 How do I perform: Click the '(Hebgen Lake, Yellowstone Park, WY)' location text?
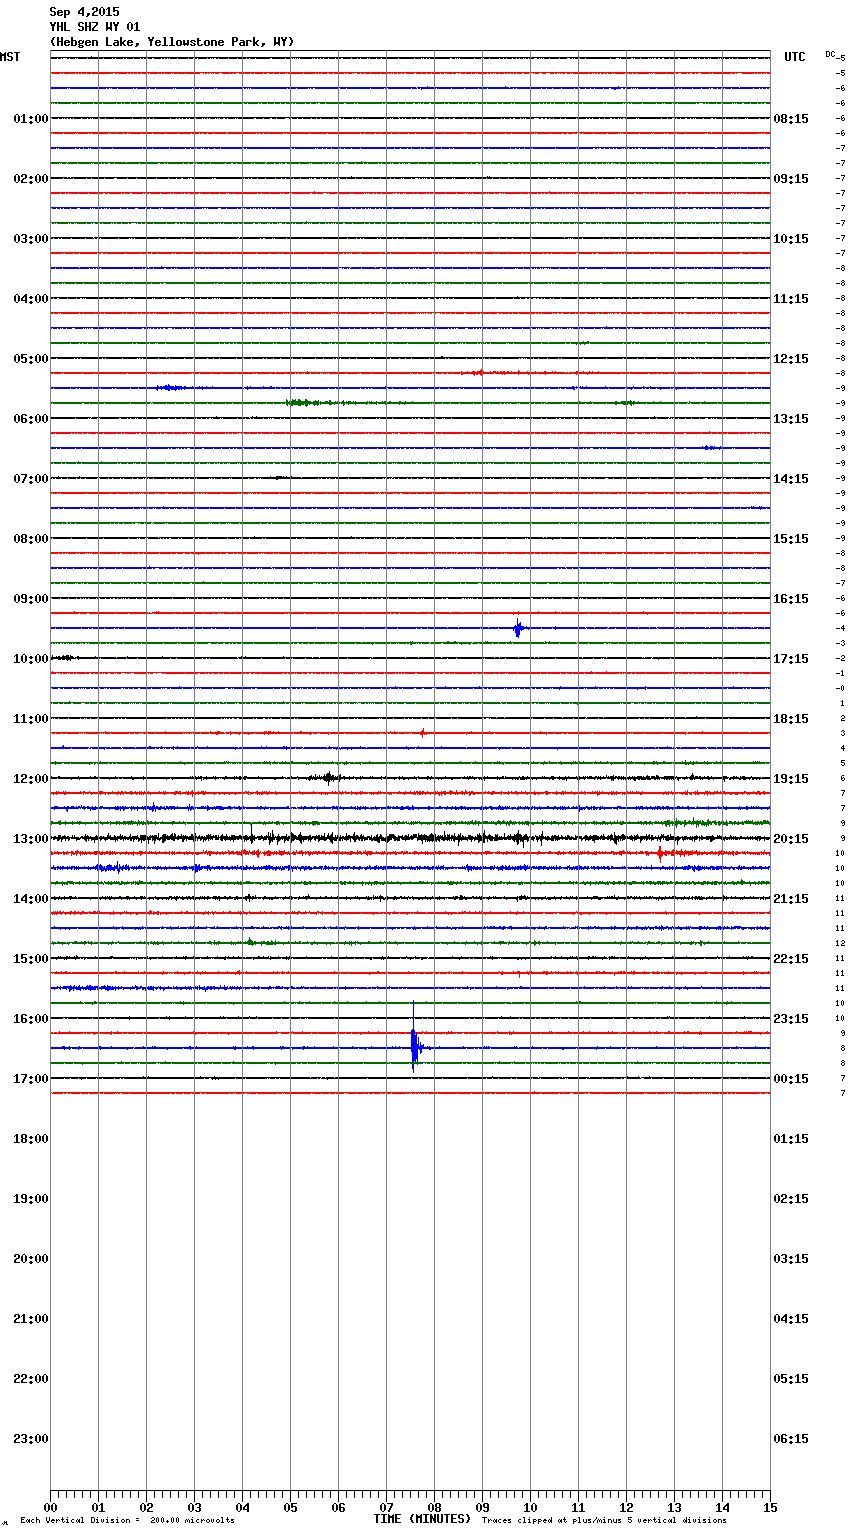pos(172,42)
